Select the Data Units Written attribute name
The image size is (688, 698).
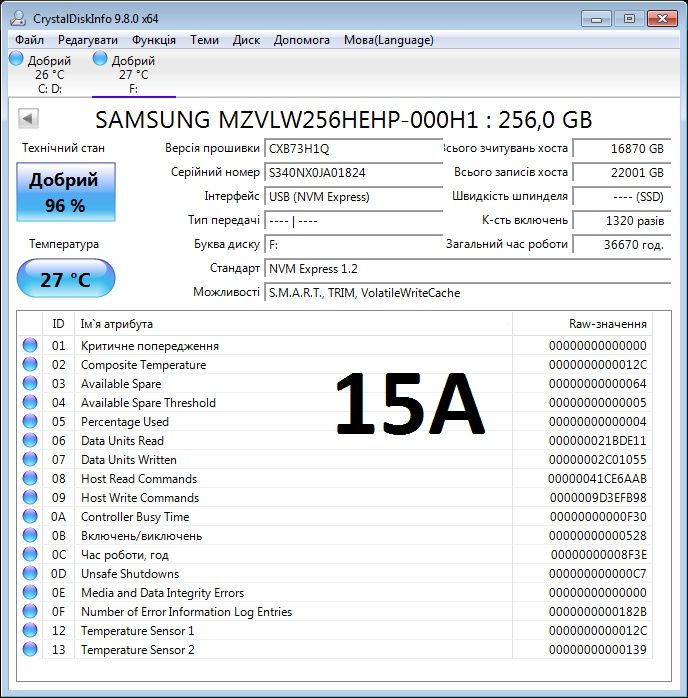[129, 460]
